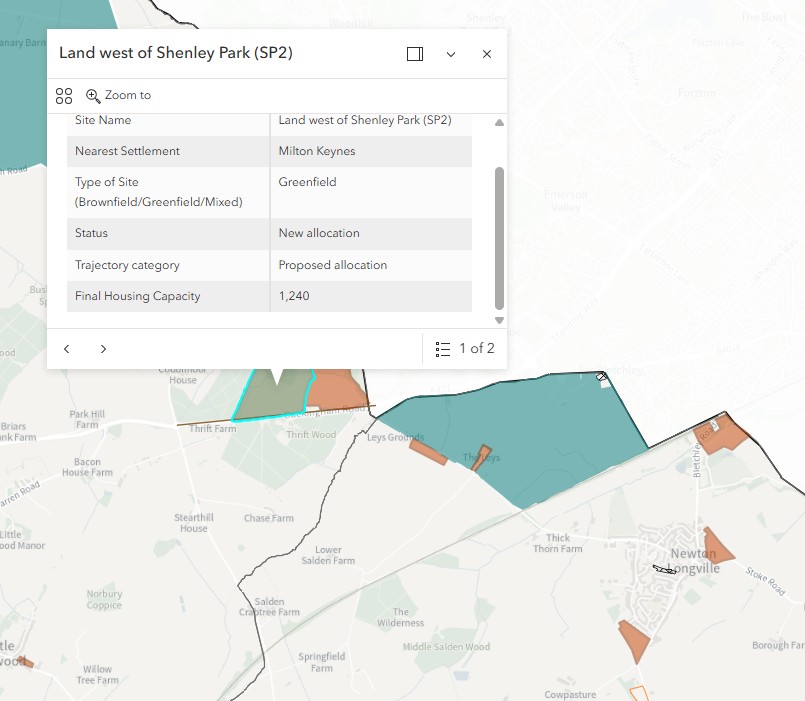This screenshot has width=805, height=701.
Task: Select the orange polygon at Bletchley Road
Action: 721,435
